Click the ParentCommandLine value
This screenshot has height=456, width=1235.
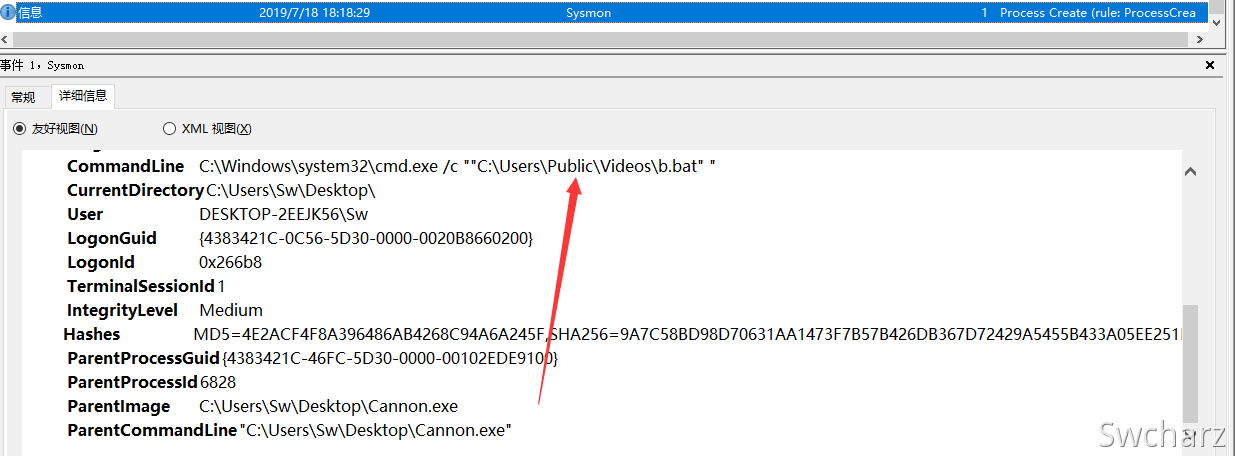tap(375, 430)
